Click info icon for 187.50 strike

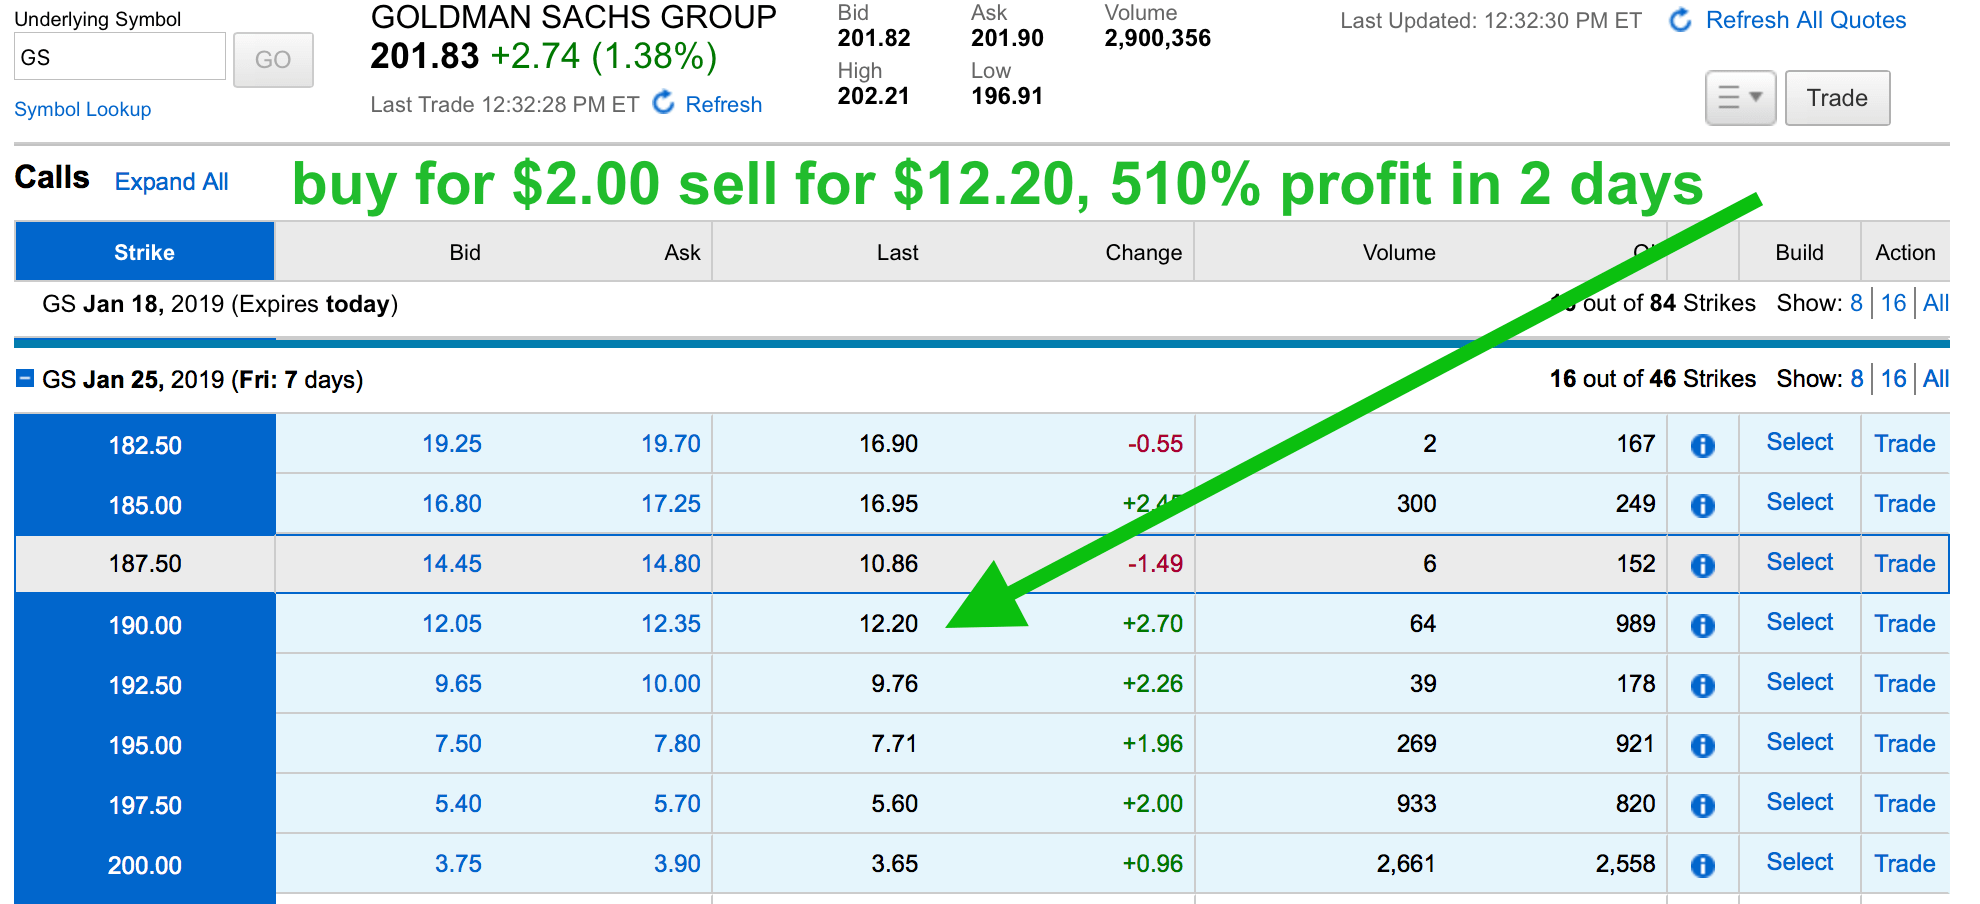(x=1702, y=565)
